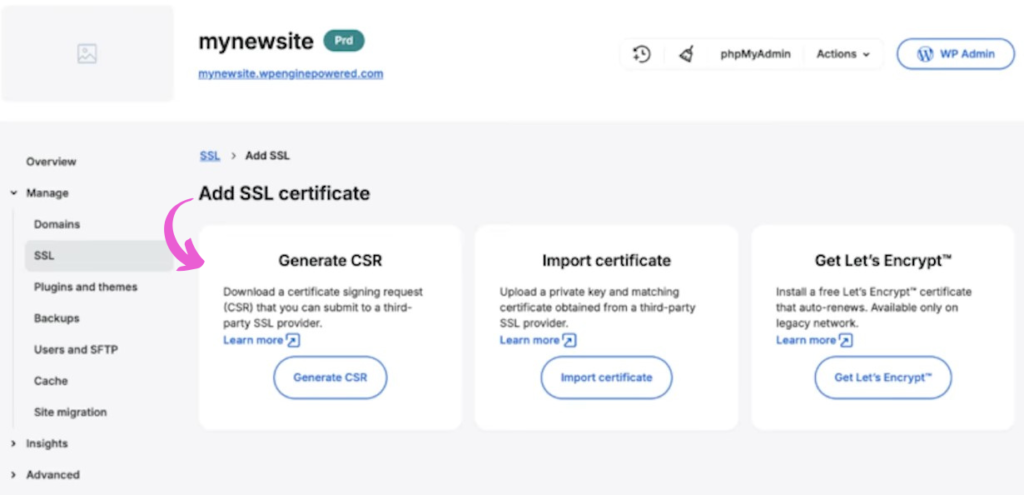Open mynewsite.wpenginepowered.com link
Image resolution: width=1024 pixels, height=495 pixels.
pyautogui.click(x=291, y=74)
